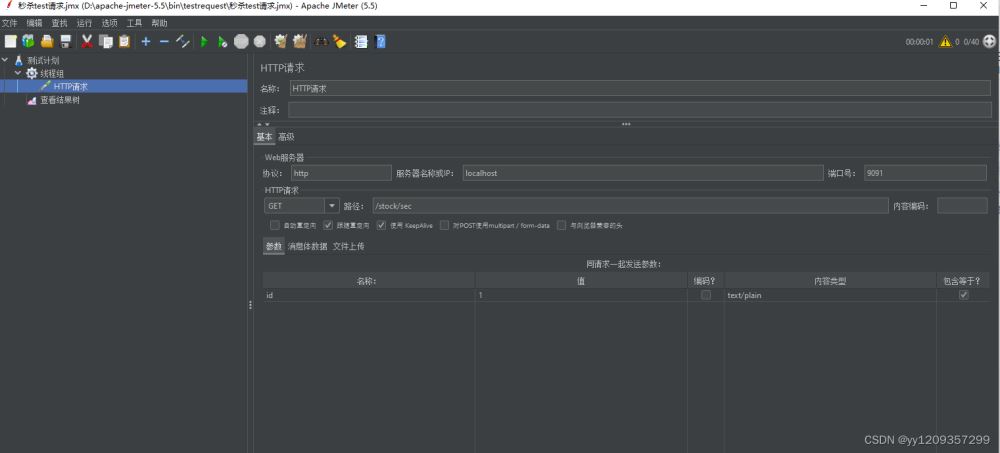This screenshot has width=1000, height=453.
Task: Click the yellow warning triangle log icon
Action: pyautogui.click(x=944, y=42)
